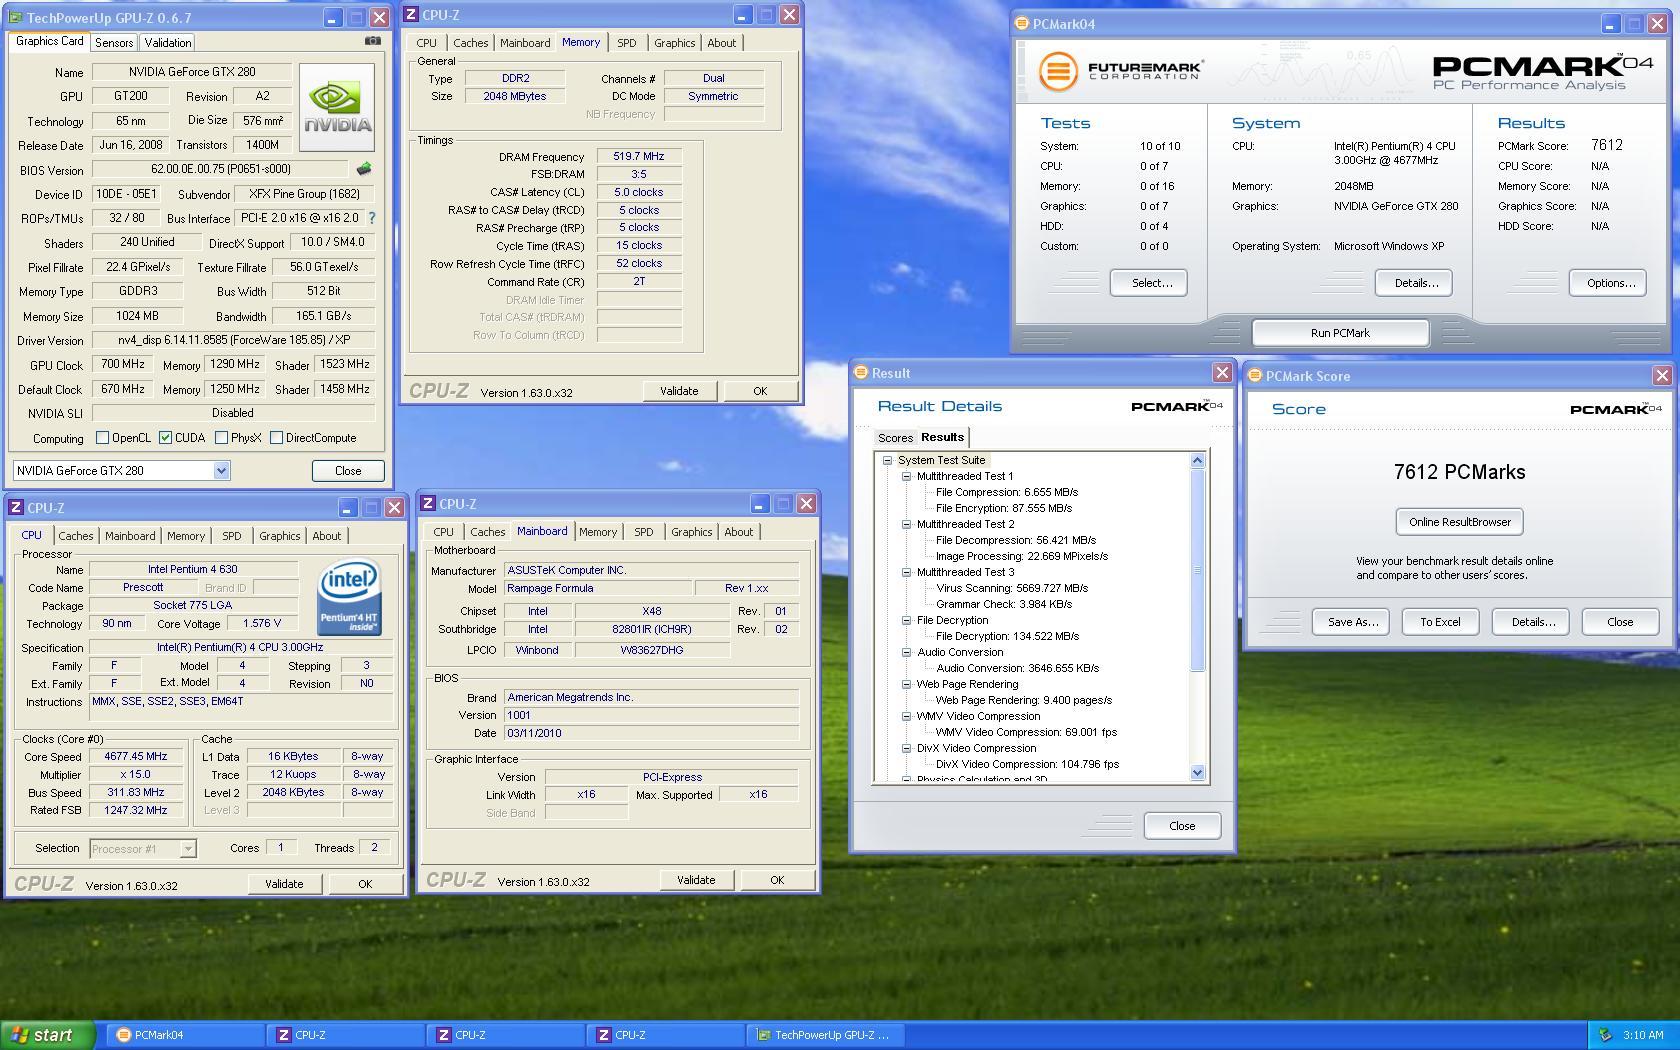
Task: Click the DRAM Frequency value field
Action: [639, 157]
